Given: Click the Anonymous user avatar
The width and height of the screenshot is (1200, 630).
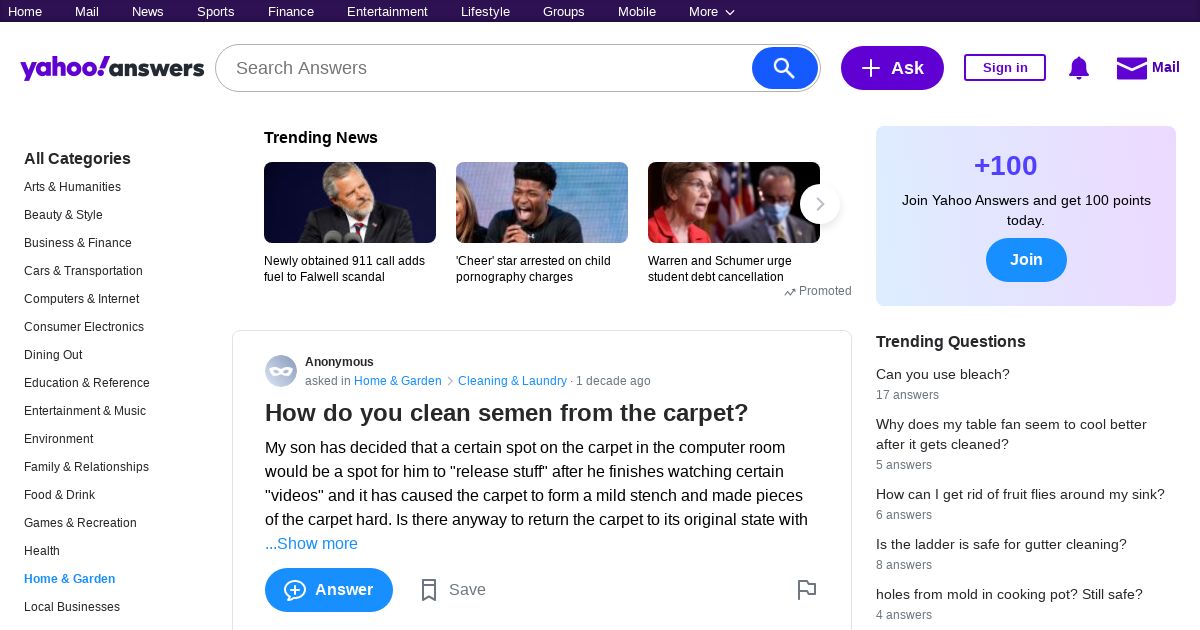Looking at the screenshot, I should point(281,371).
